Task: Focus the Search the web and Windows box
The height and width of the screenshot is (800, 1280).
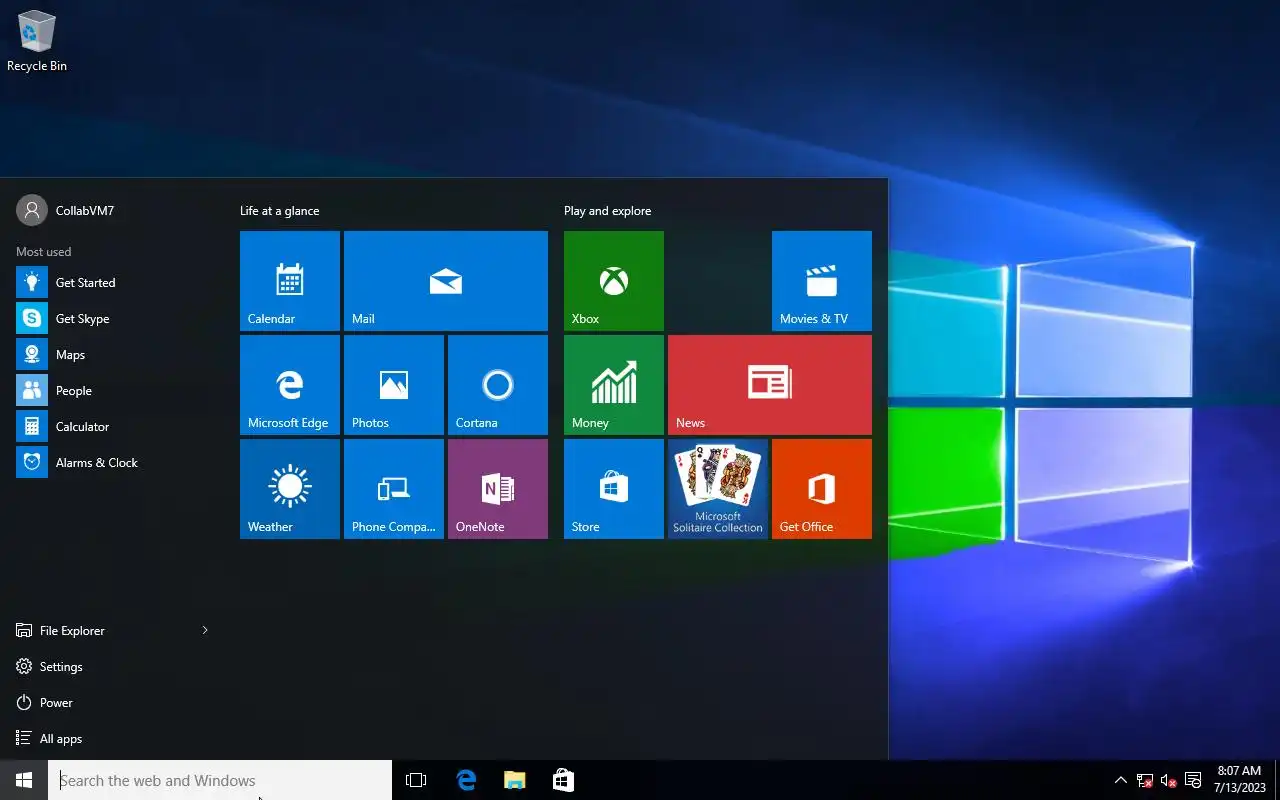Action: pyautogui.click(x=220, y=780)
